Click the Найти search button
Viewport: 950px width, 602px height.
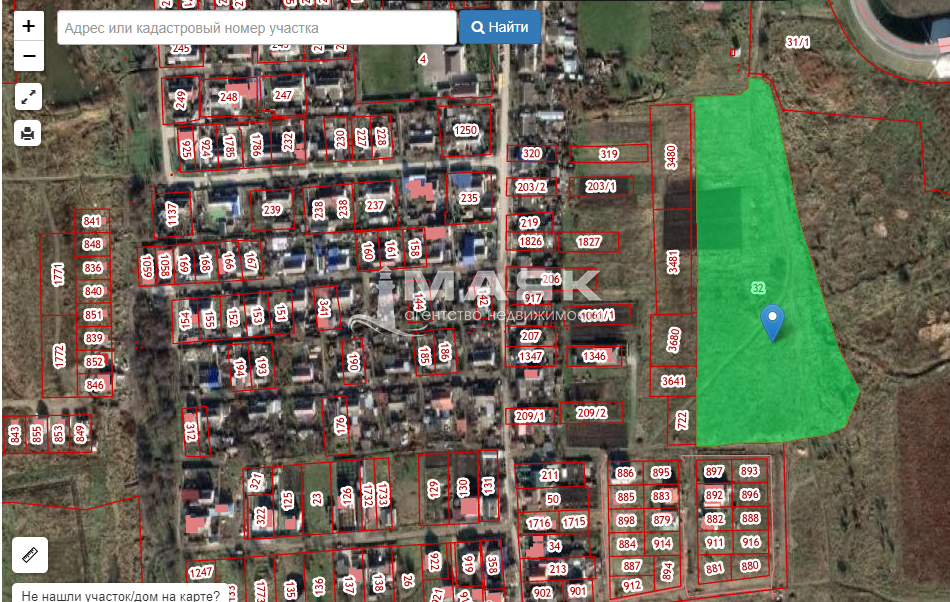coord(500,28)
